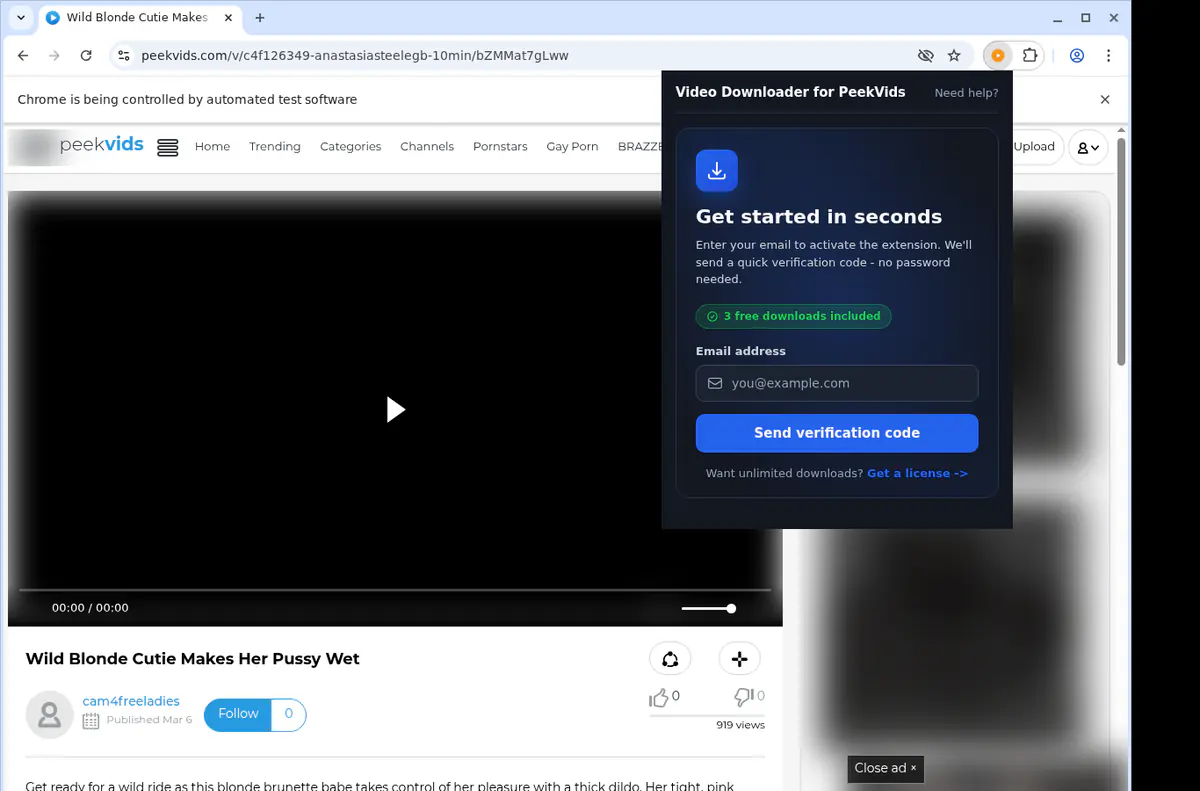Viewport: 1200px width, 791px height.
Task: Follow the uploader with the Follow button
Action: coord(238,714)
